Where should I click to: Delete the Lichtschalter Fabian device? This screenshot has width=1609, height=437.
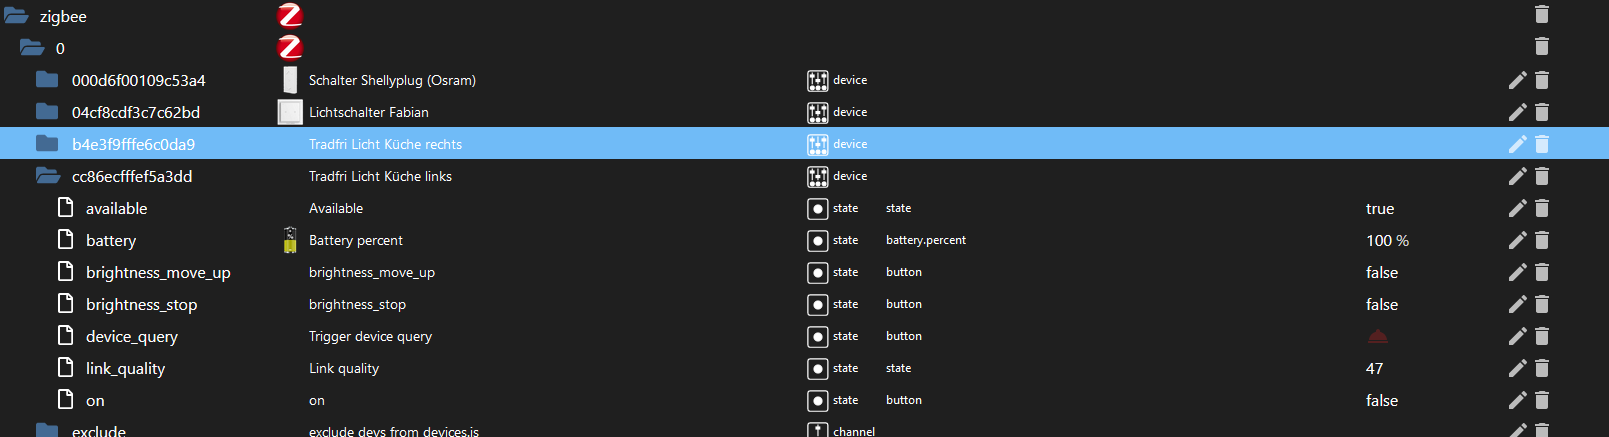tap(1542, 112)
